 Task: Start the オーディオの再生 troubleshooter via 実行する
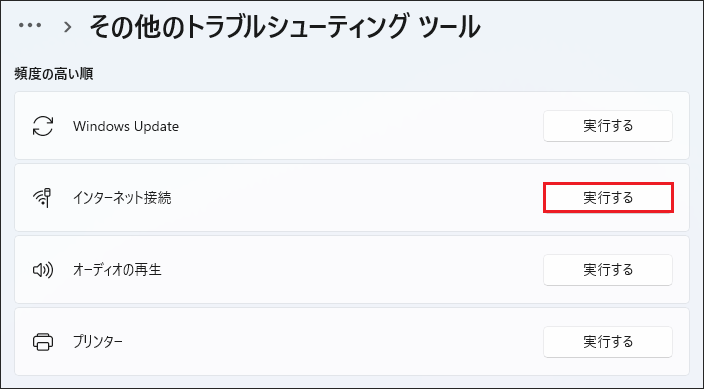608,270
